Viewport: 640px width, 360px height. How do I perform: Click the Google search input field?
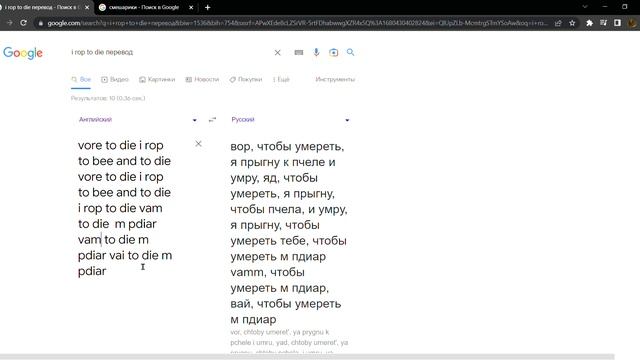coord(169,52)
